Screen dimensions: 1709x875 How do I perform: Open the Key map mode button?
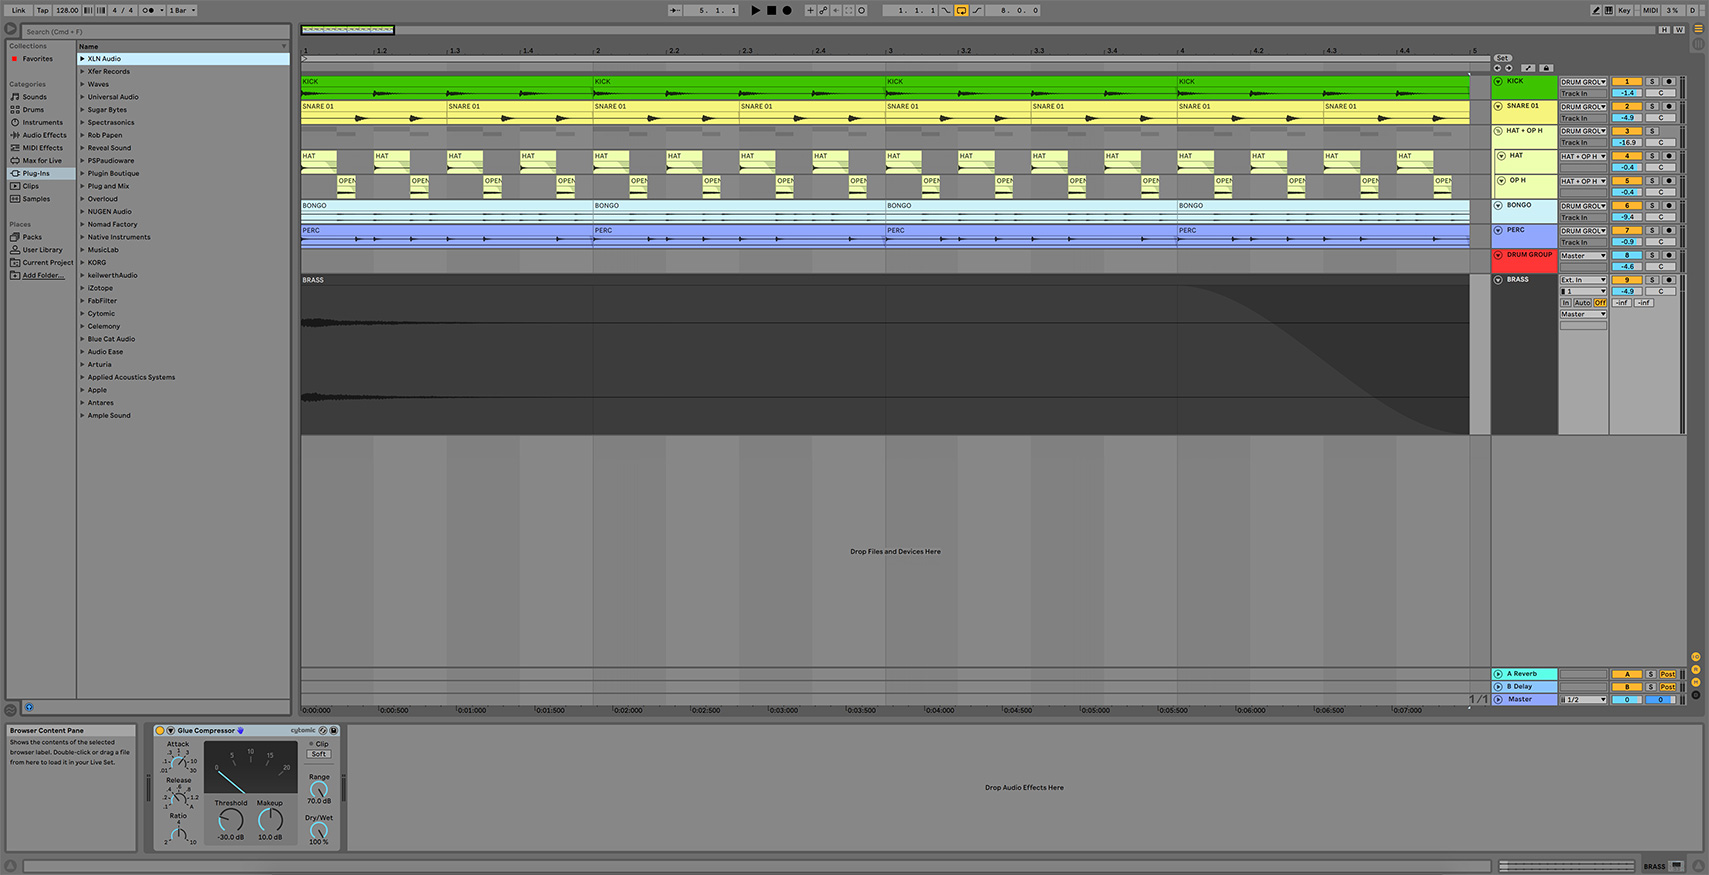[1624, 10]
